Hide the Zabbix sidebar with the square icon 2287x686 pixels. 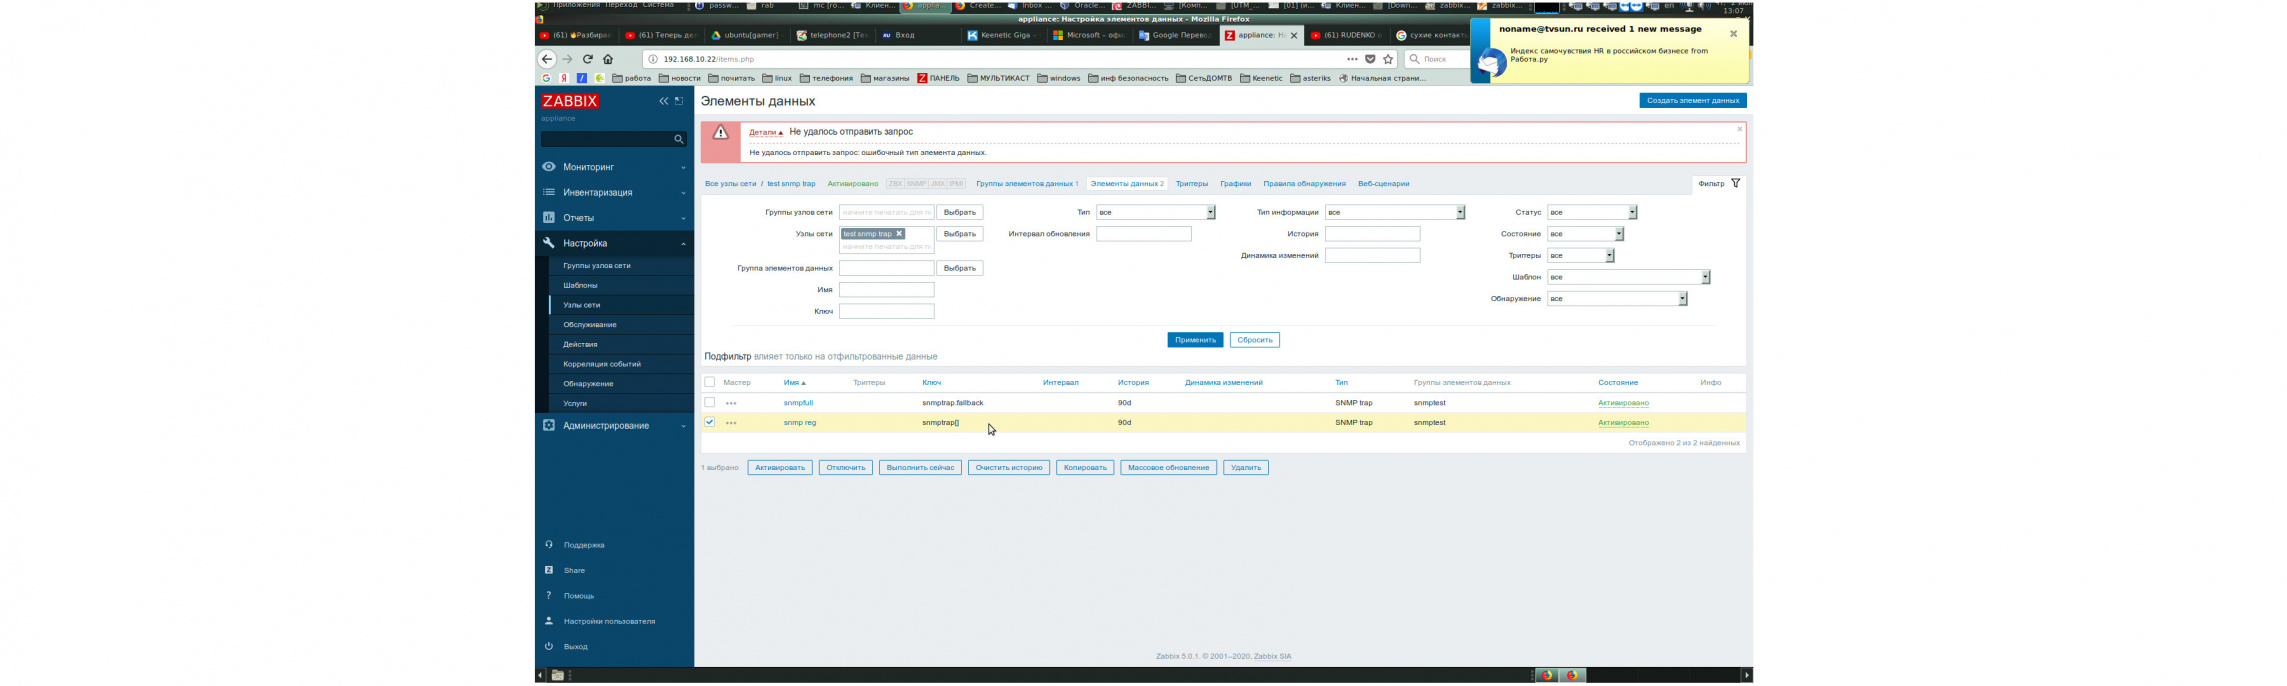pos(679,101)
